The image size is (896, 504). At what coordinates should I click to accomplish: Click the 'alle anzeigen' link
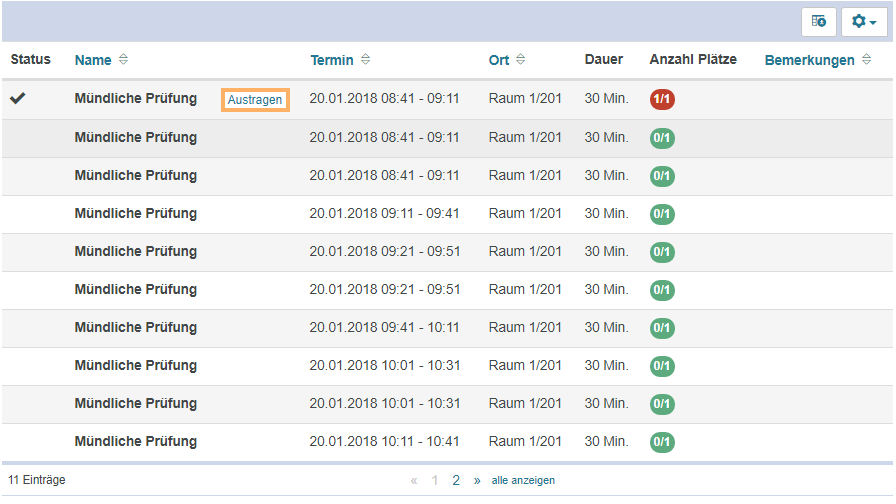[523, 480]
